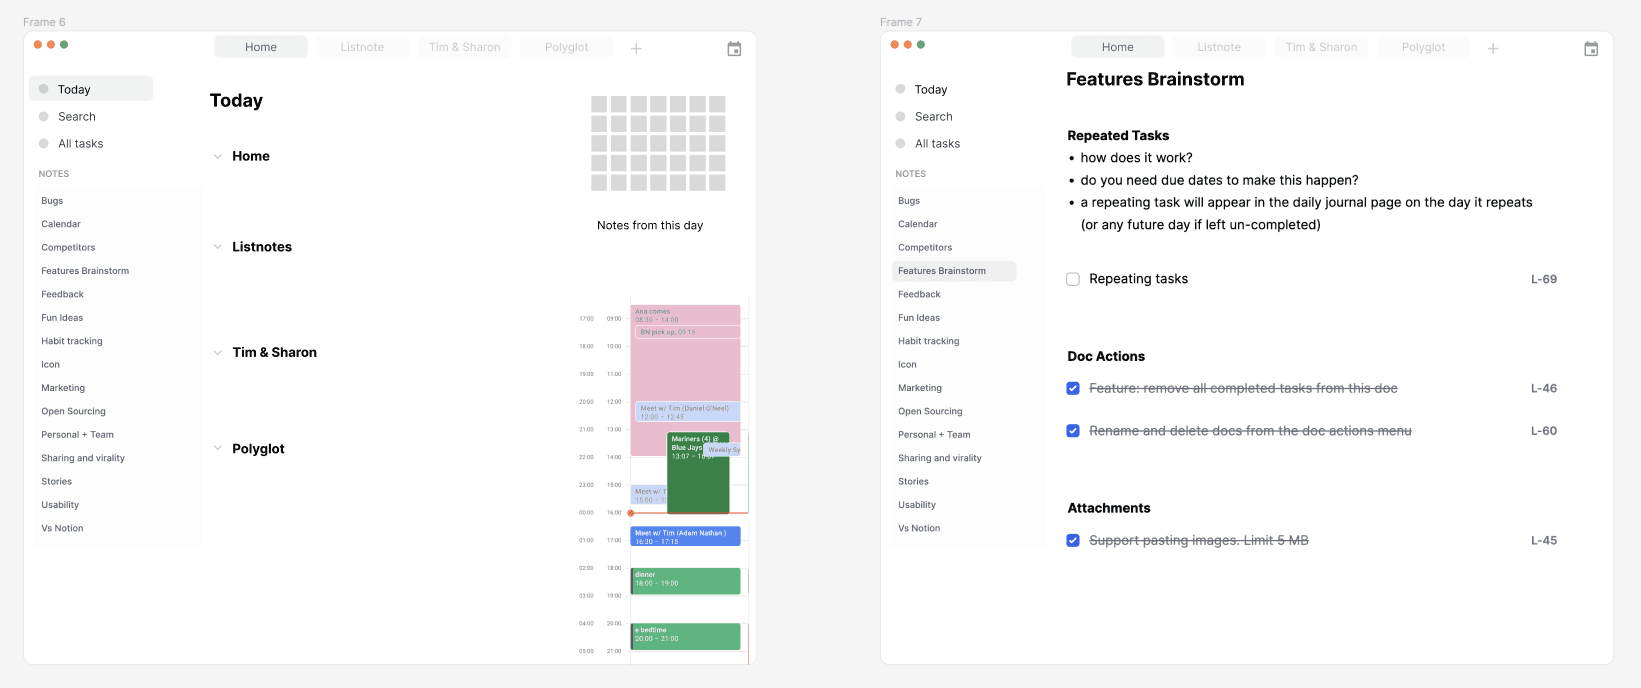The image size is (1641, 688).
Task: Collapse the Listnotes section chevron
Action: click(x=217, y=247)
